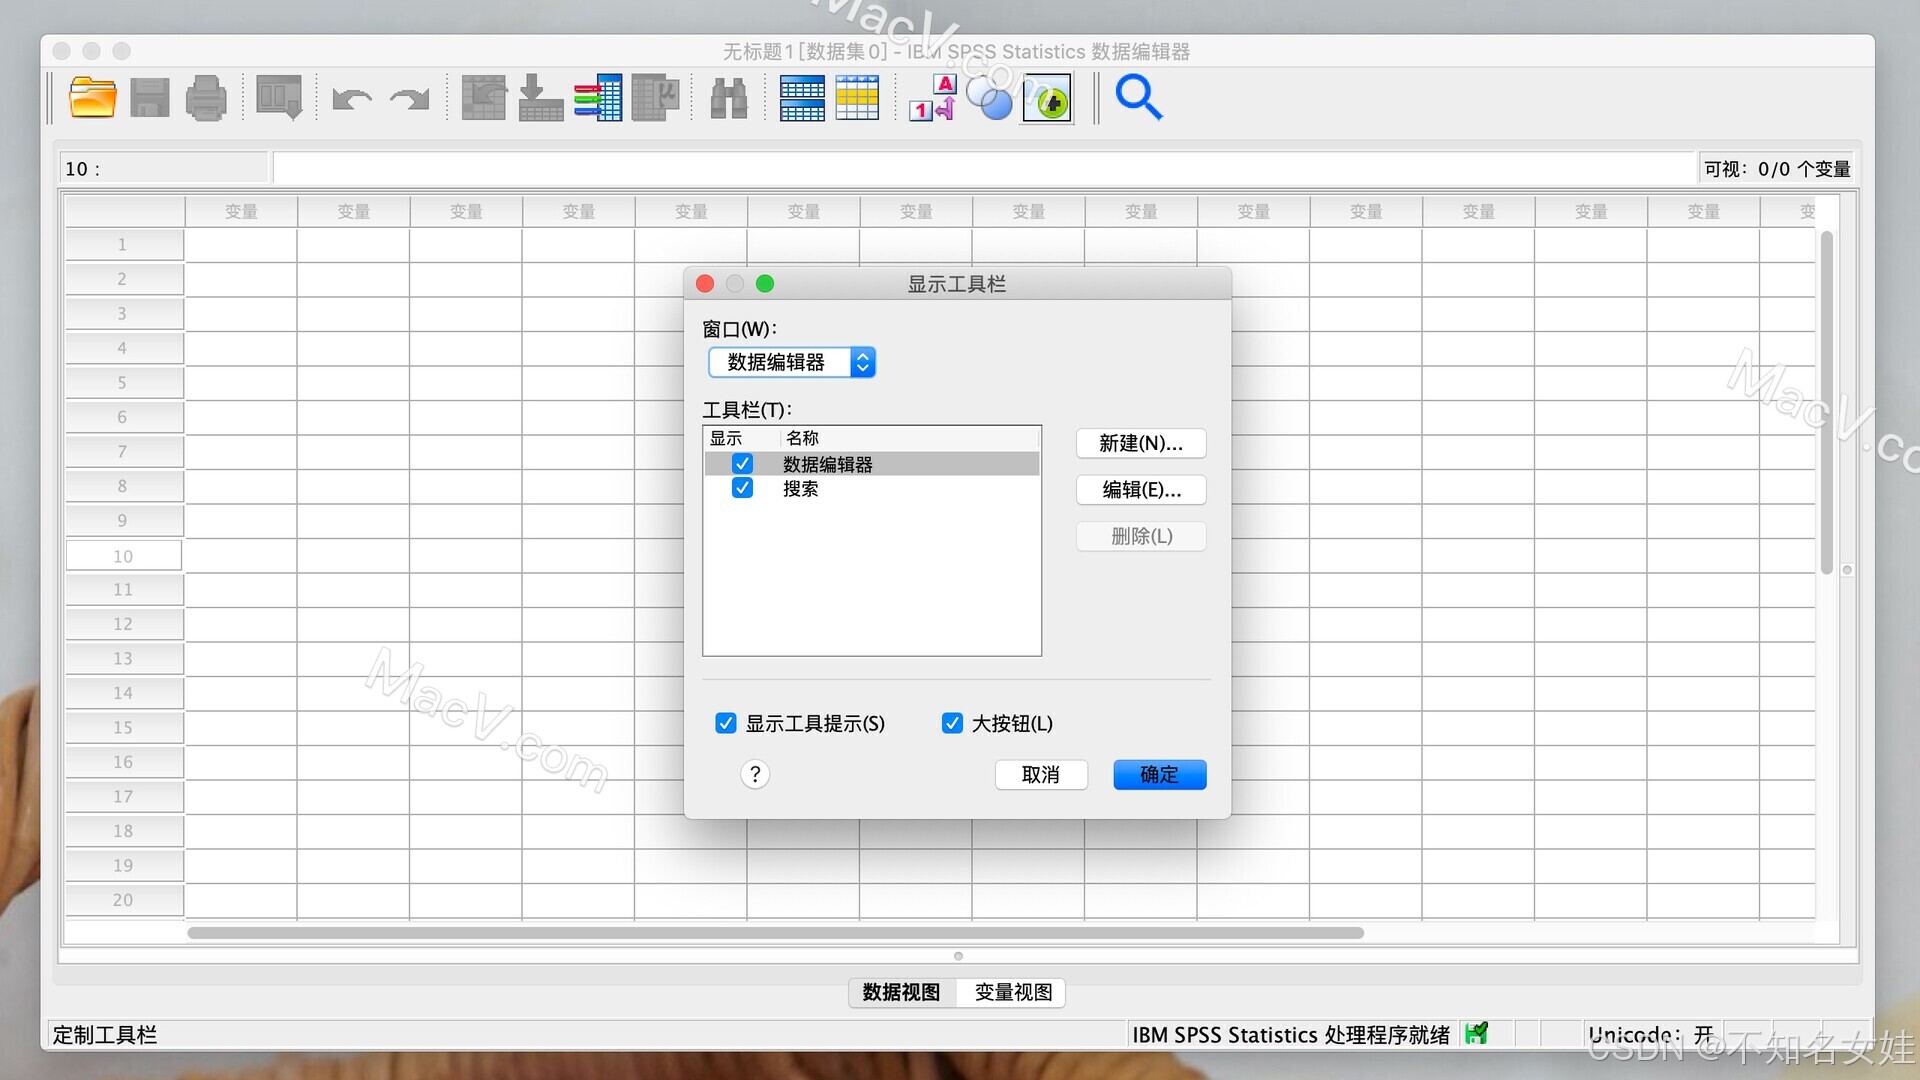
Task: Click the Save floppy disk icon
Action: (x=150, y=99)
